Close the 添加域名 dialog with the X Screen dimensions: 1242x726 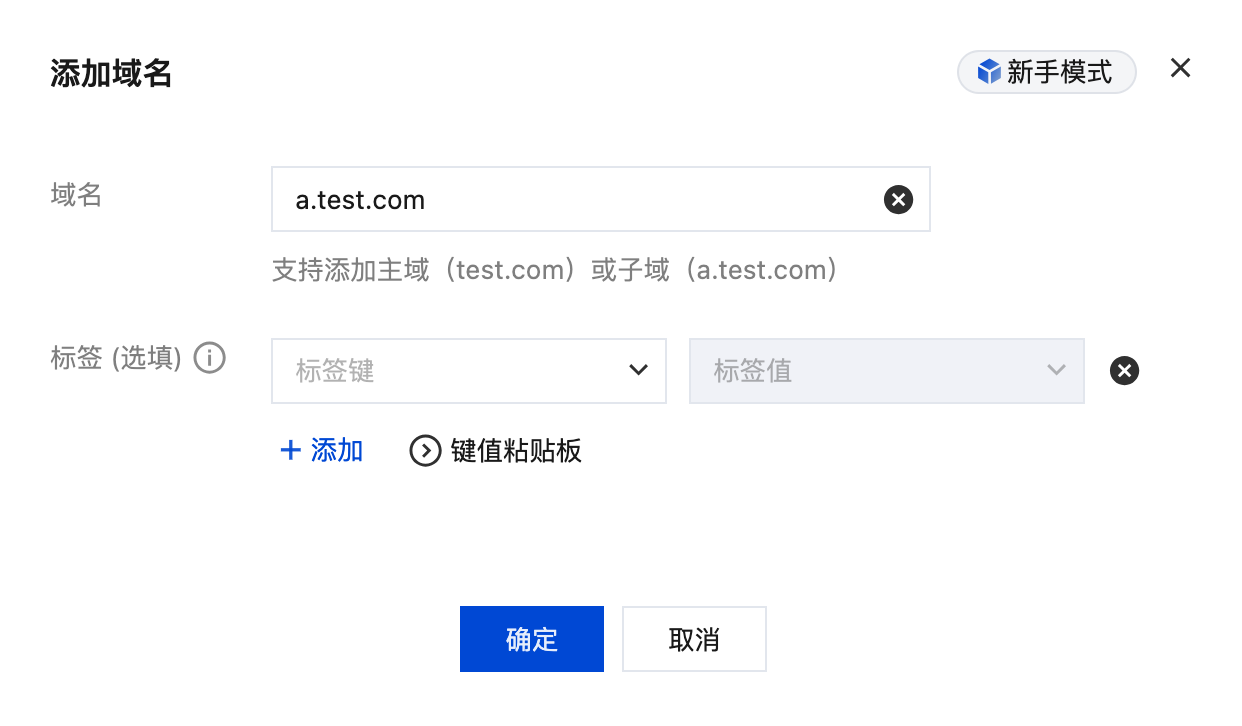tap(1180, 68)
